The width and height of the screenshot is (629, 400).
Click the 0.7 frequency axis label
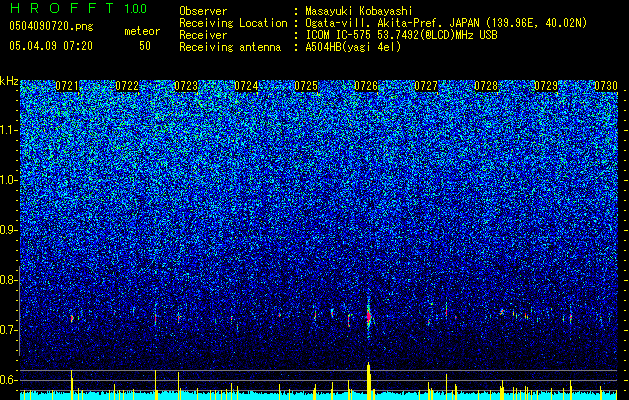click(x=8, y=330)
